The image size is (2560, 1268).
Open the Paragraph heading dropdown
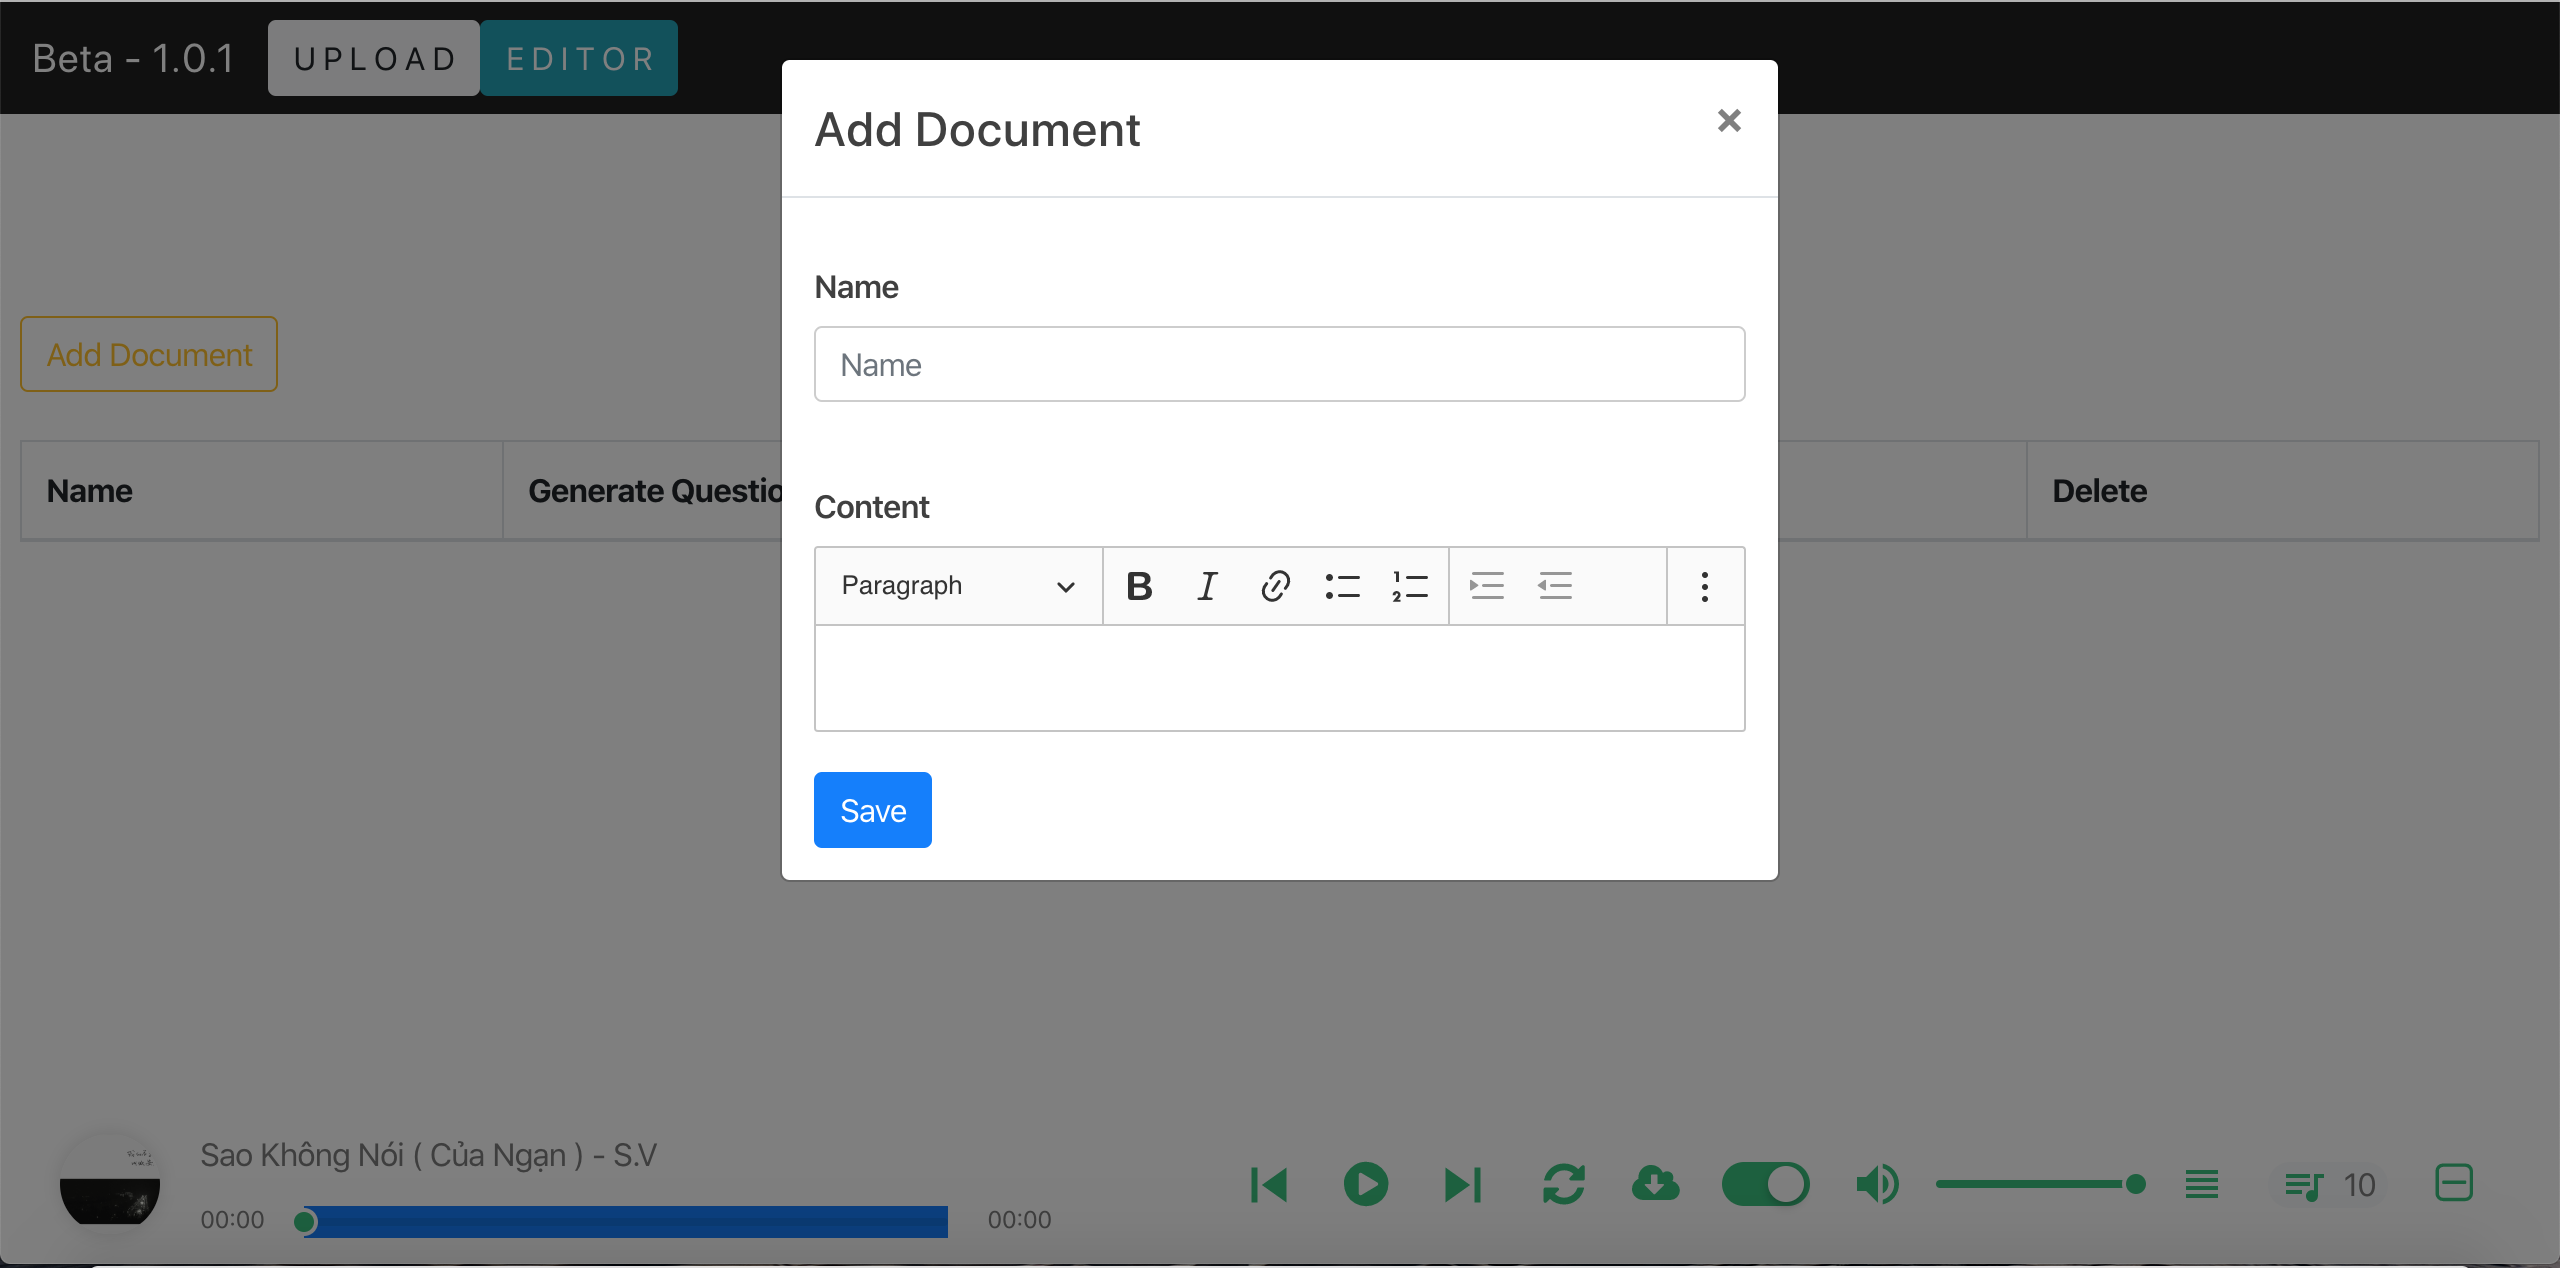[958, 586]
